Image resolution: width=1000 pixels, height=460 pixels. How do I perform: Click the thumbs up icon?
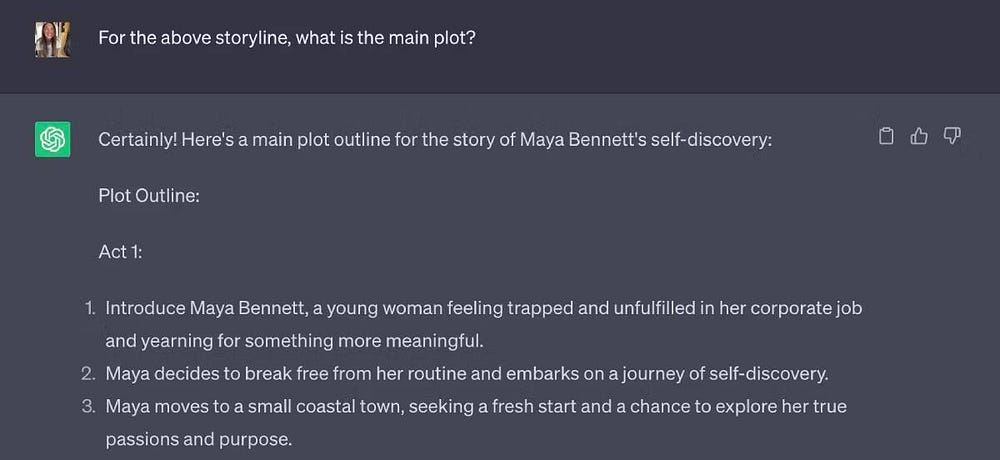[x=919, y=137]
